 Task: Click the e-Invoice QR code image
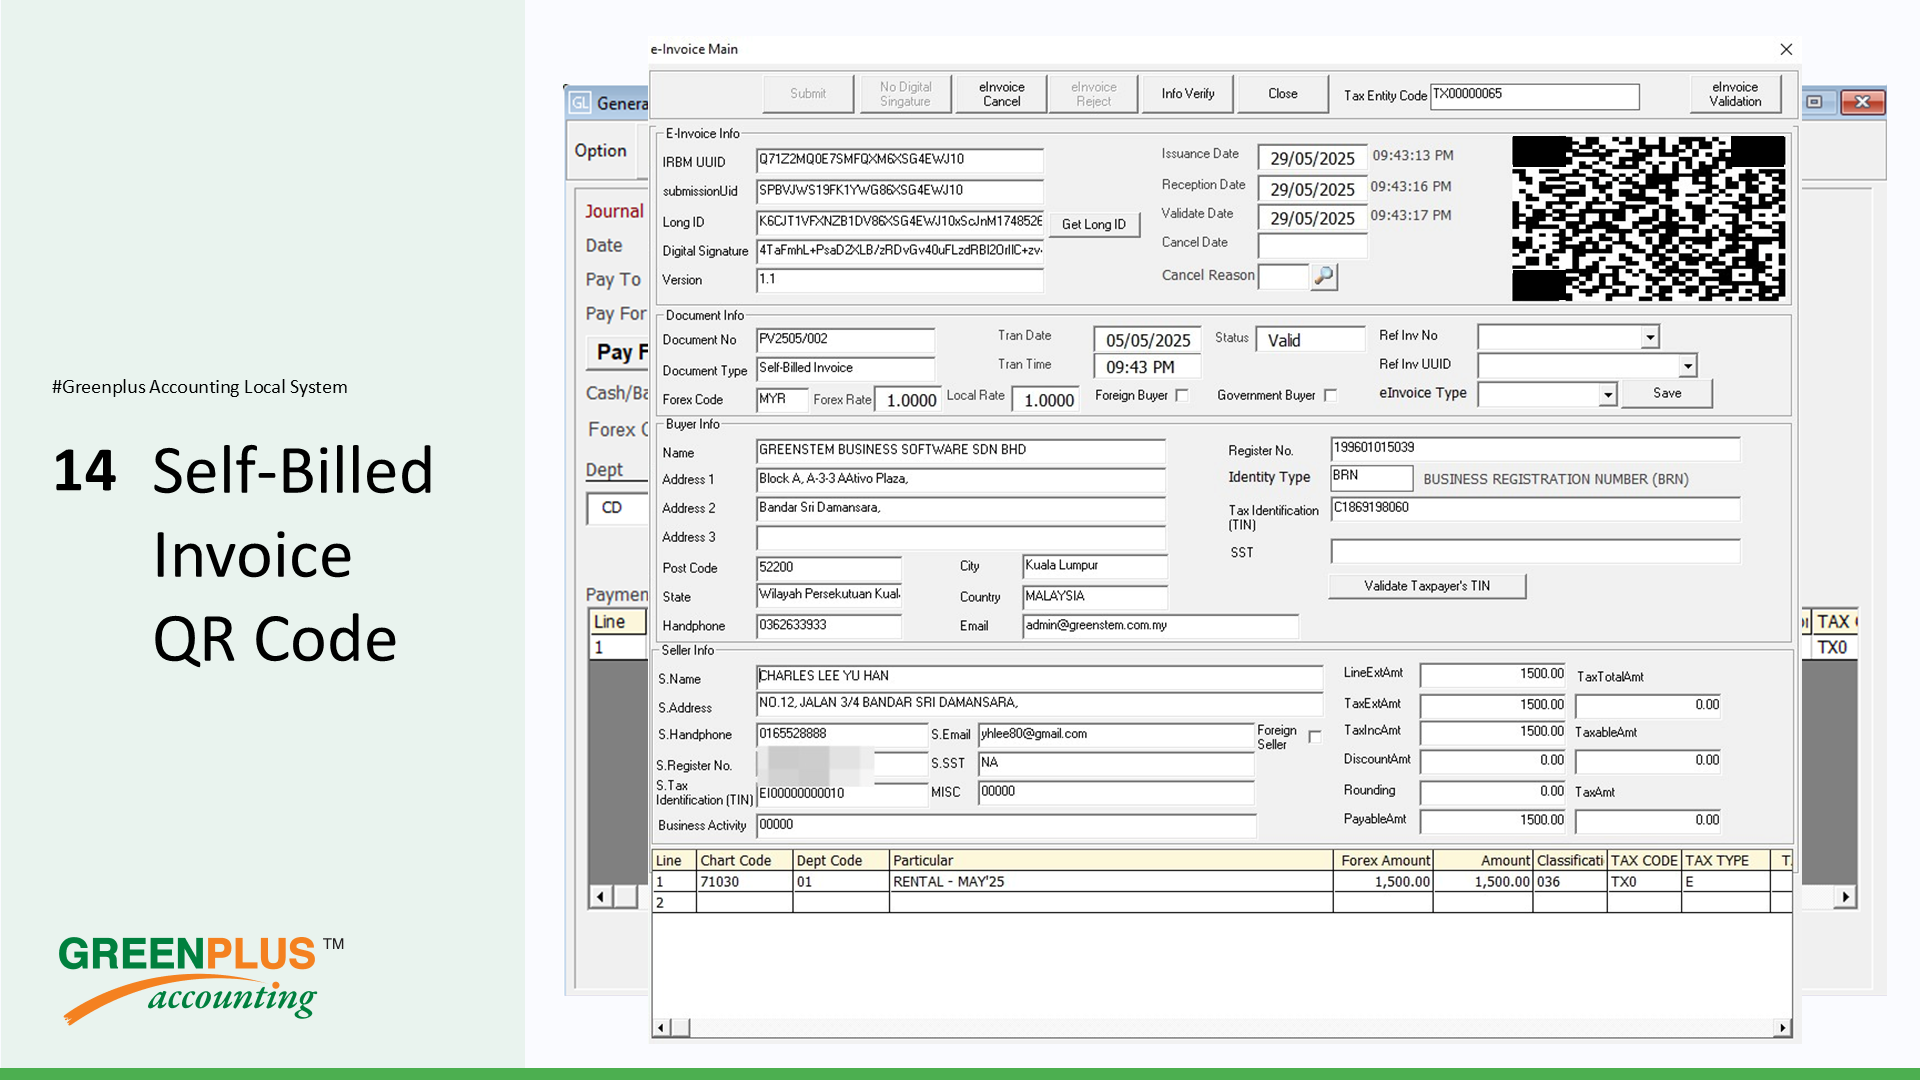[1648, 218]
